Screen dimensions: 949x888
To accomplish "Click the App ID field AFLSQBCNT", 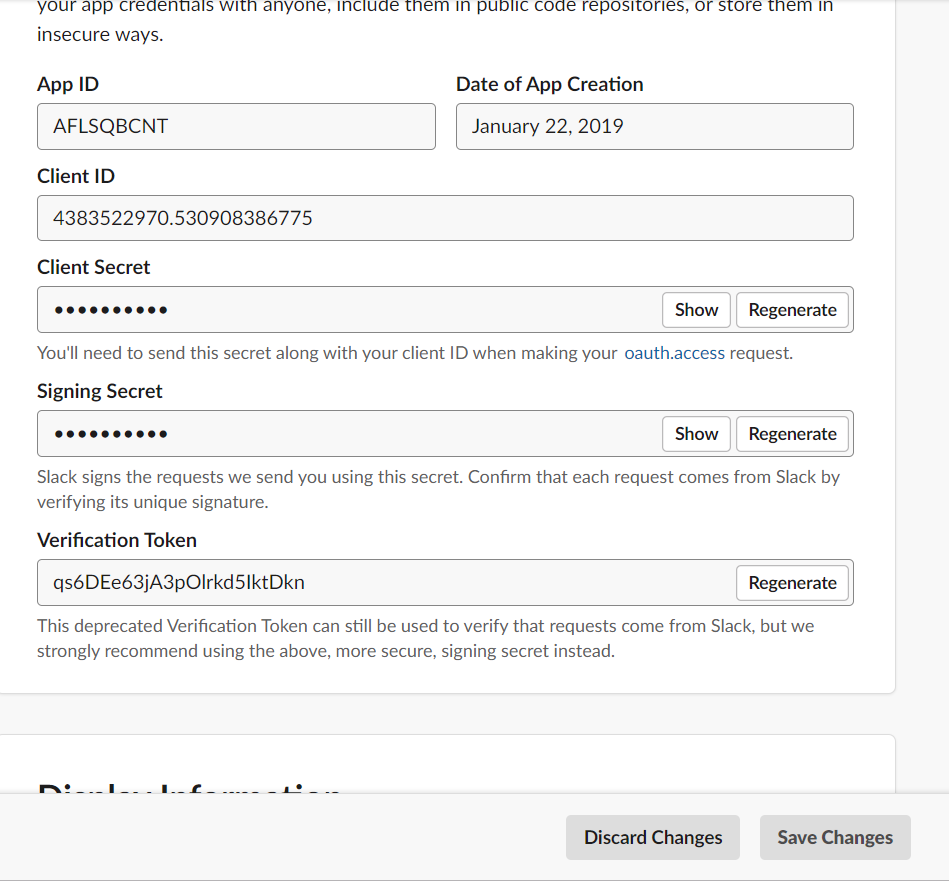I will tap(236, 127).
